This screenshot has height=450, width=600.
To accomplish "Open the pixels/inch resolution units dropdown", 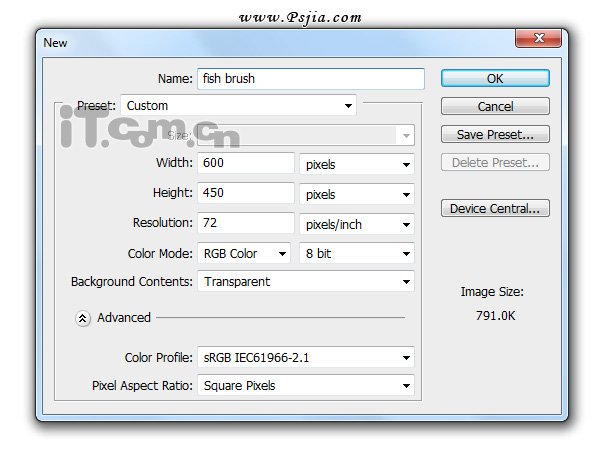I will click(x=357, y=224).
